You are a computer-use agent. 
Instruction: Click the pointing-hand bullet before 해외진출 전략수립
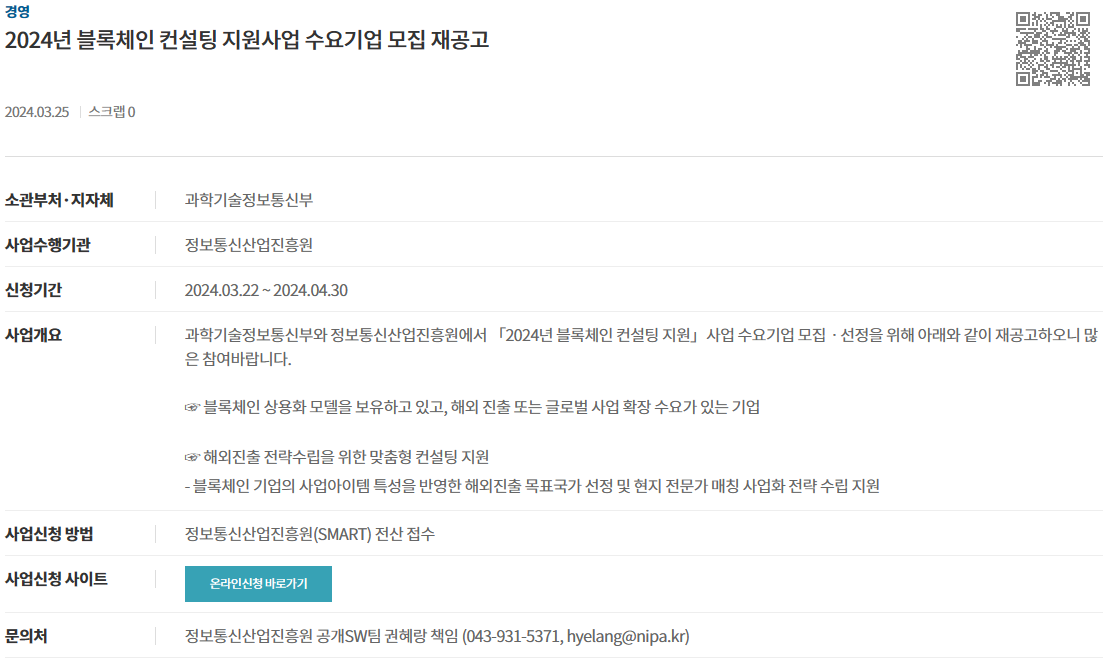click(192, 458)
